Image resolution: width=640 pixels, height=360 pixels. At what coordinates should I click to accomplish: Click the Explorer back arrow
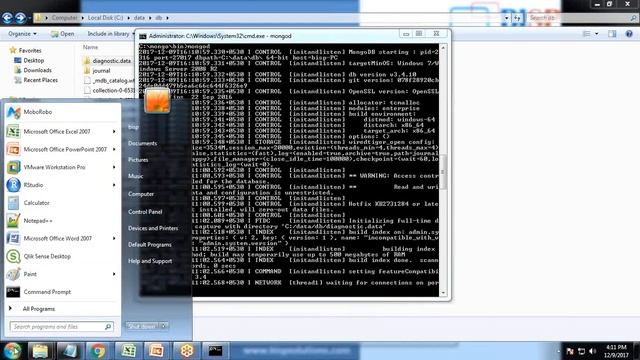7,18
